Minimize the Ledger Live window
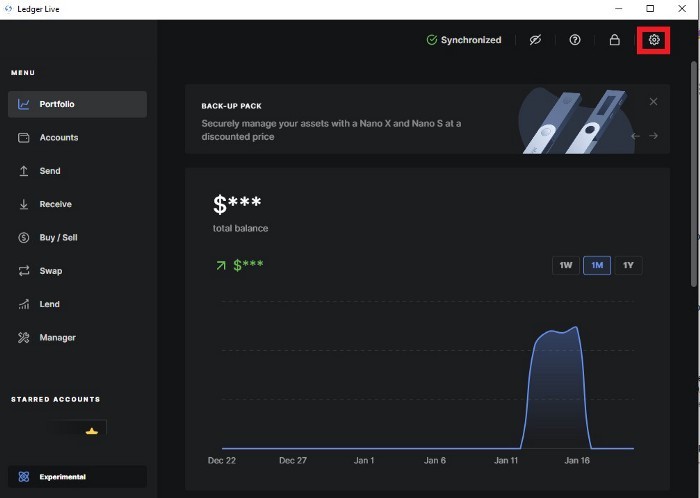 [618, 8]
